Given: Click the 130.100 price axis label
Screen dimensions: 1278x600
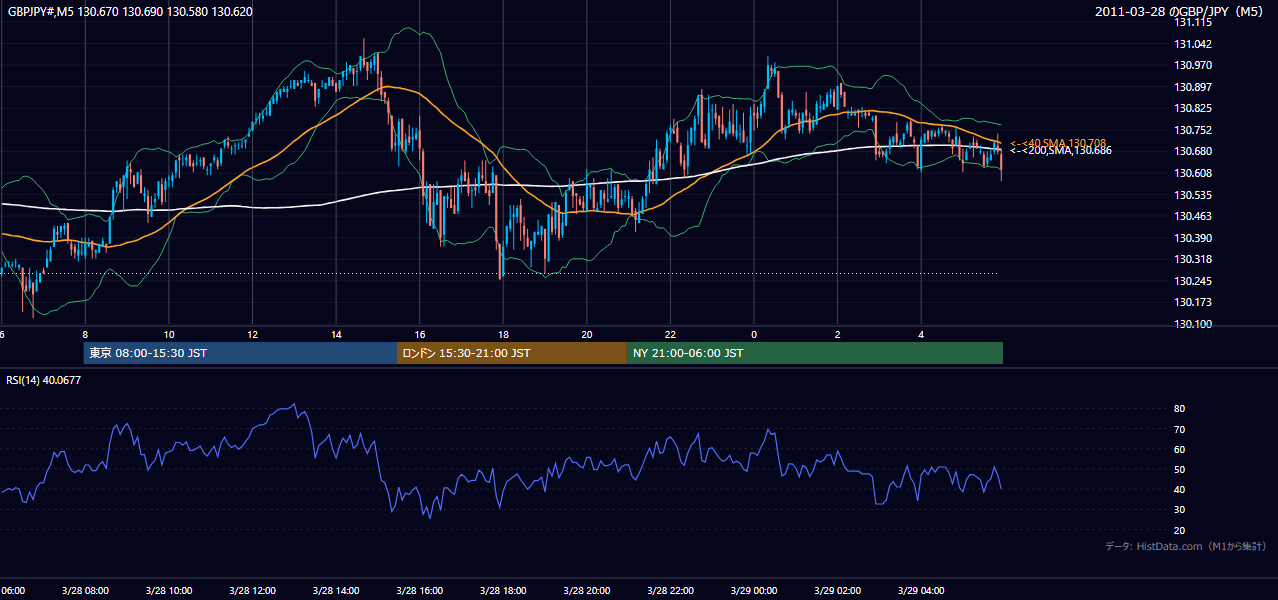Looking at the screenshot, I should [1192, 324].
